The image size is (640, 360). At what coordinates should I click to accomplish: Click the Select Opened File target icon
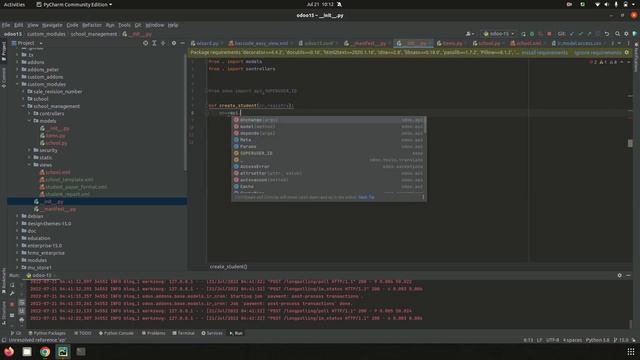(x=145, y=43)
